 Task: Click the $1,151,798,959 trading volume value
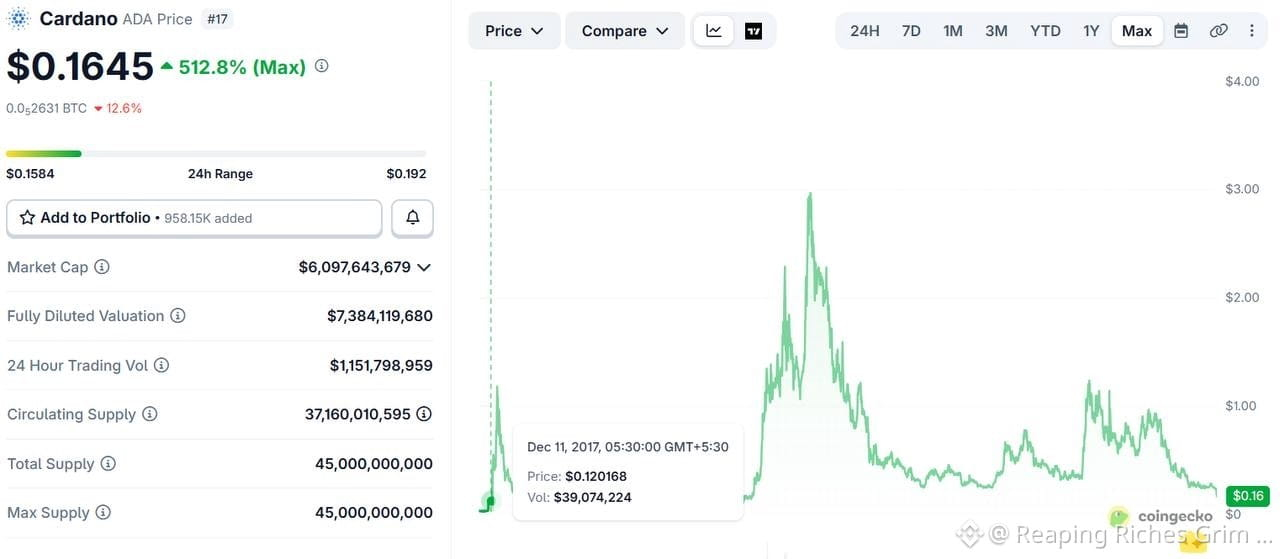[x=381, y=365]
